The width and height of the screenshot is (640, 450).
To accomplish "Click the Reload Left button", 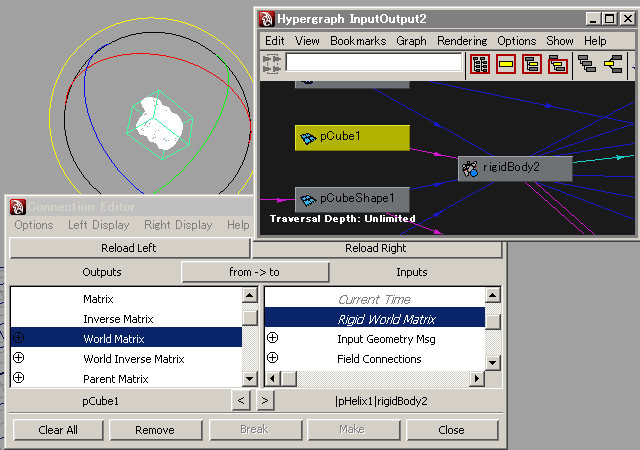I will (129, 248).
